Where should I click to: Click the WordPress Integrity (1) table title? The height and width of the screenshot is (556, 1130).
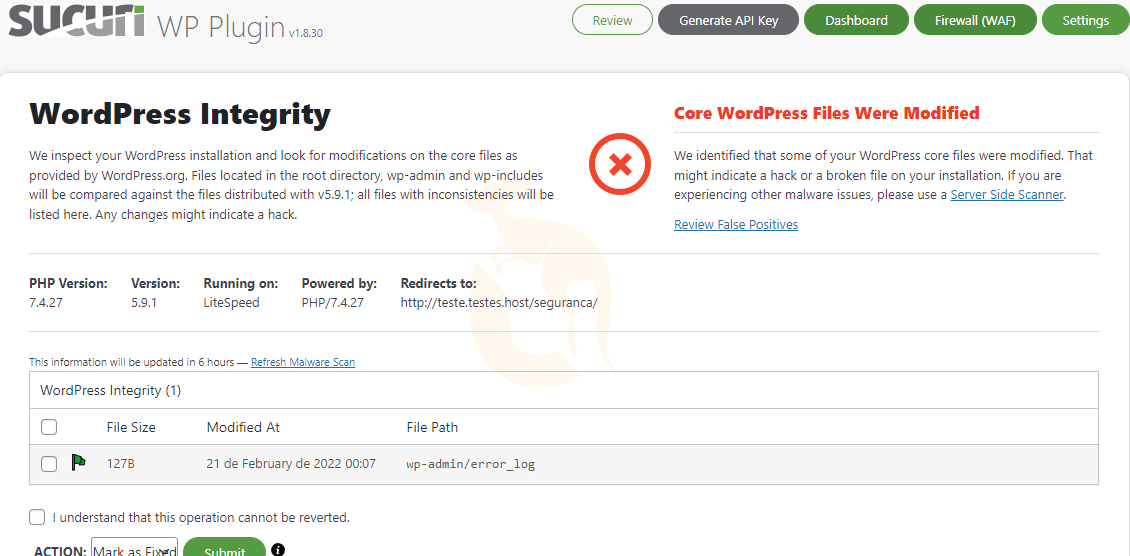pyautogui.click(x=110, y=390)
